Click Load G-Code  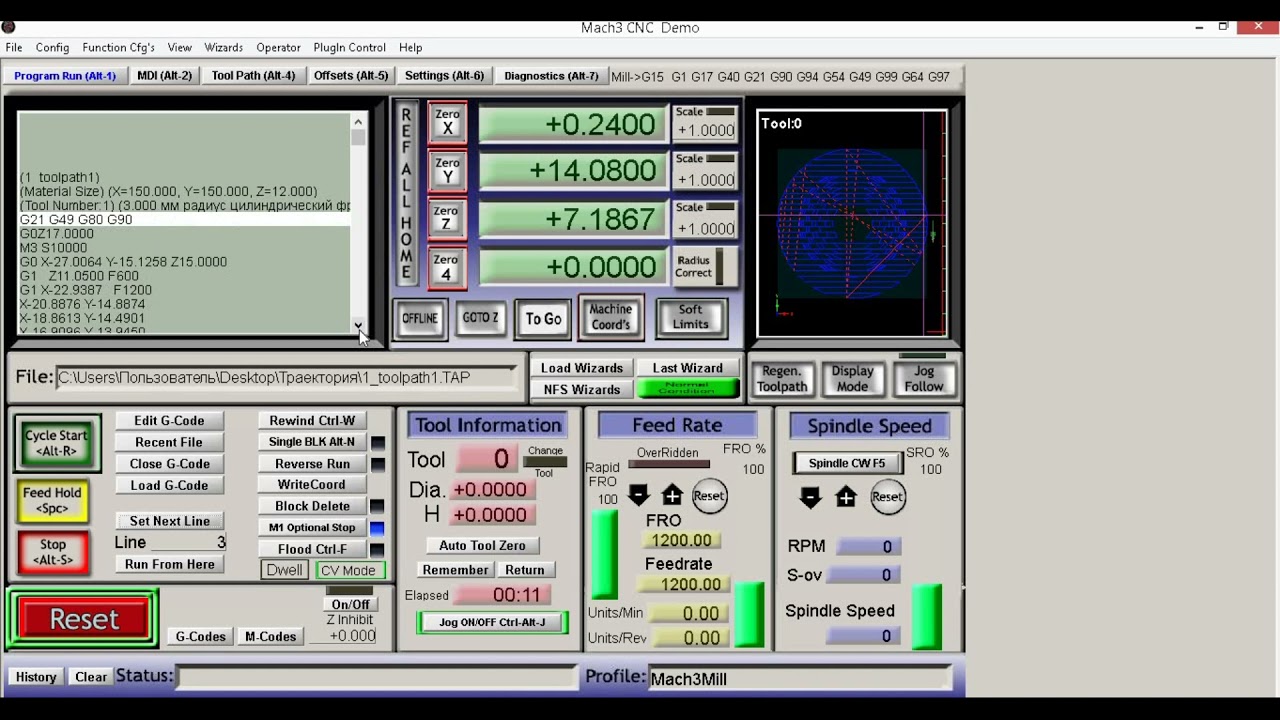click(169, 485)
